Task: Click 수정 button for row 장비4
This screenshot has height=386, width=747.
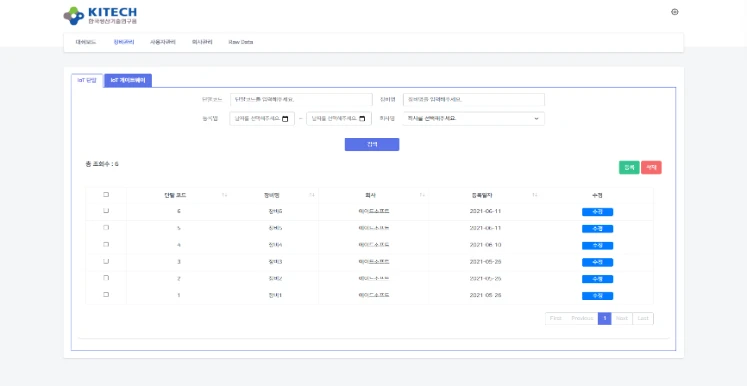Action: point(597,245)
